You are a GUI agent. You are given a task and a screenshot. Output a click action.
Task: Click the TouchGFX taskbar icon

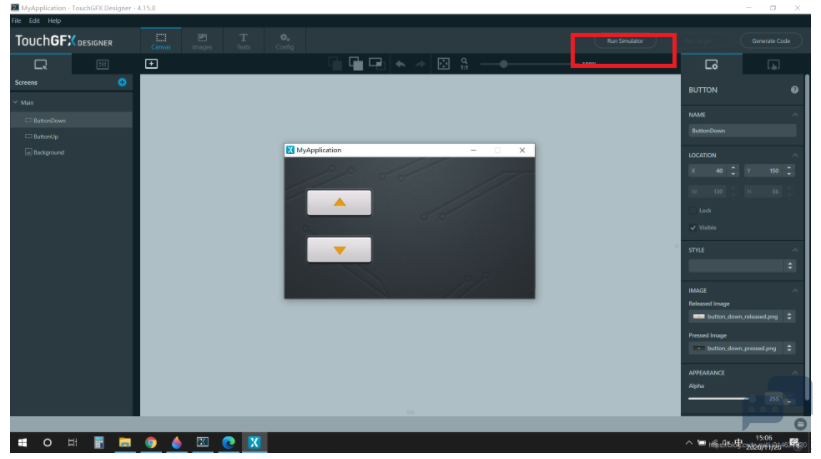254,443
